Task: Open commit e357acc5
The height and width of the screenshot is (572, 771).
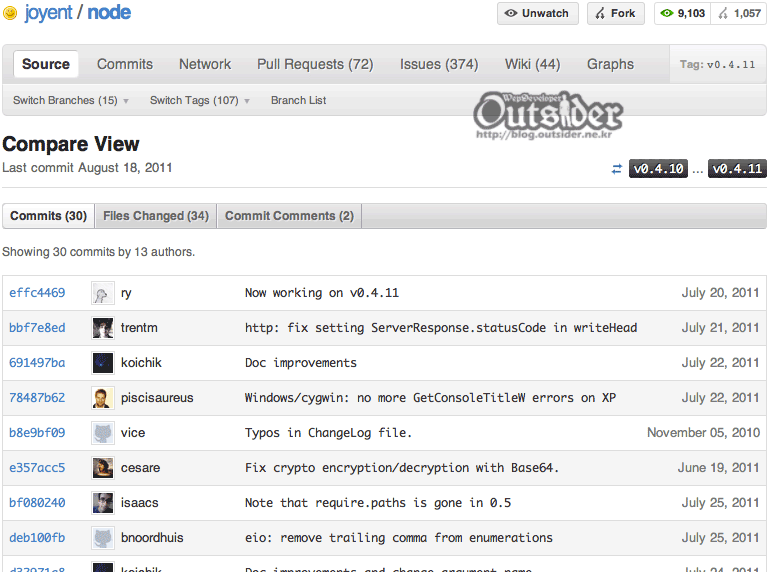Action: tap(37, 468)
